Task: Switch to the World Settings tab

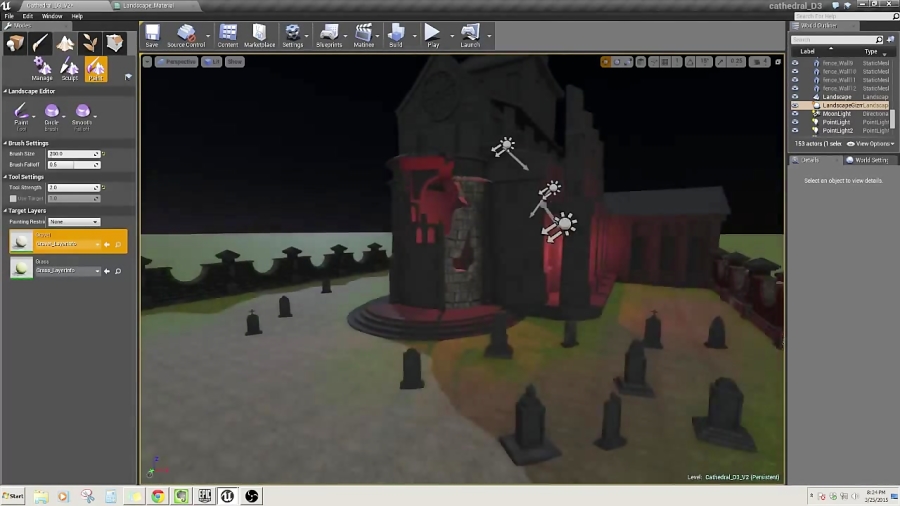Action: 867,160
